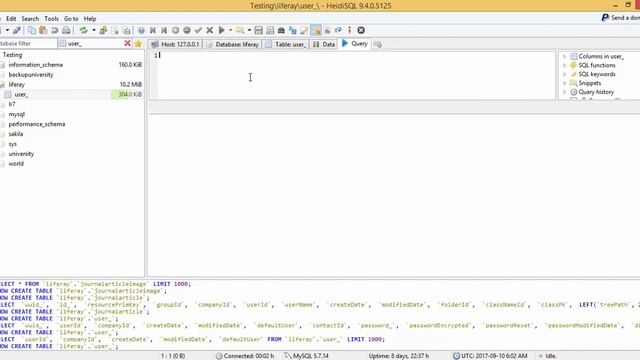Expand SQL functions helper node

[x=565, y=65]
